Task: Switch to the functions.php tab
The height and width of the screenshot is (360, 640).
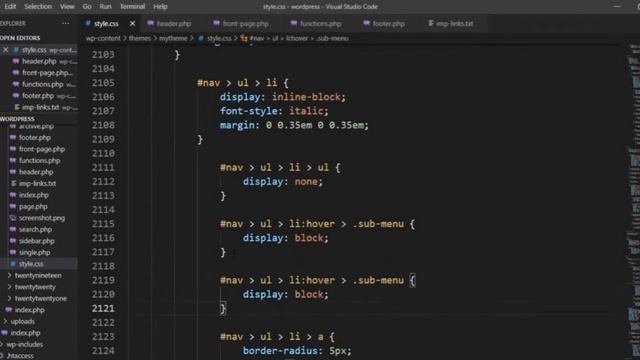Action: pyautogui.click(x=316, y=24)
